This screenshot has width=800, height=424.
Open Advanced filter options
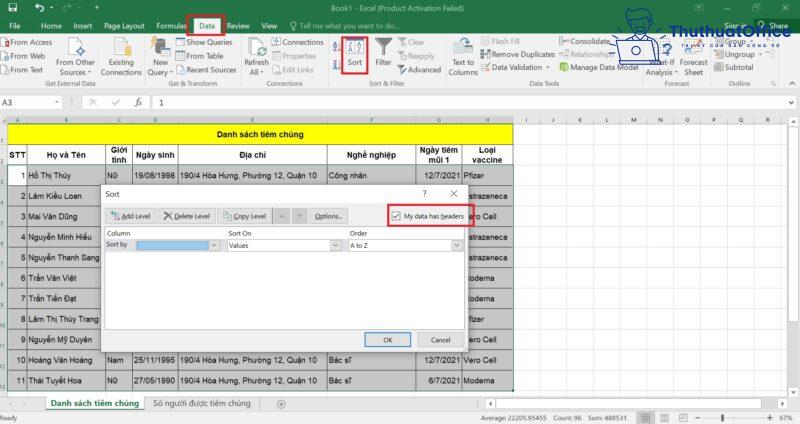(x=419, y=70)
